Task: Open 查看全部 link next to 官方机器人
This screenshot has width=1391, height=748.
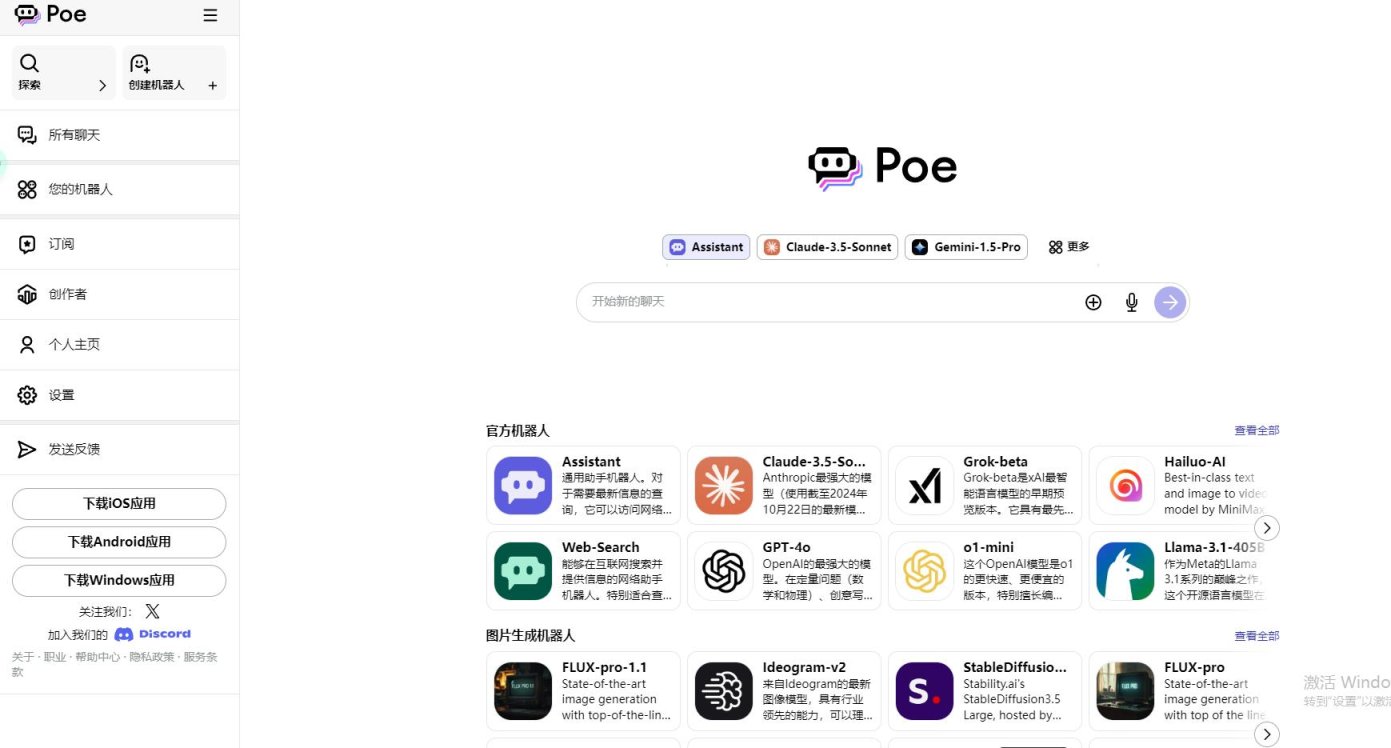Action: 1256,430
